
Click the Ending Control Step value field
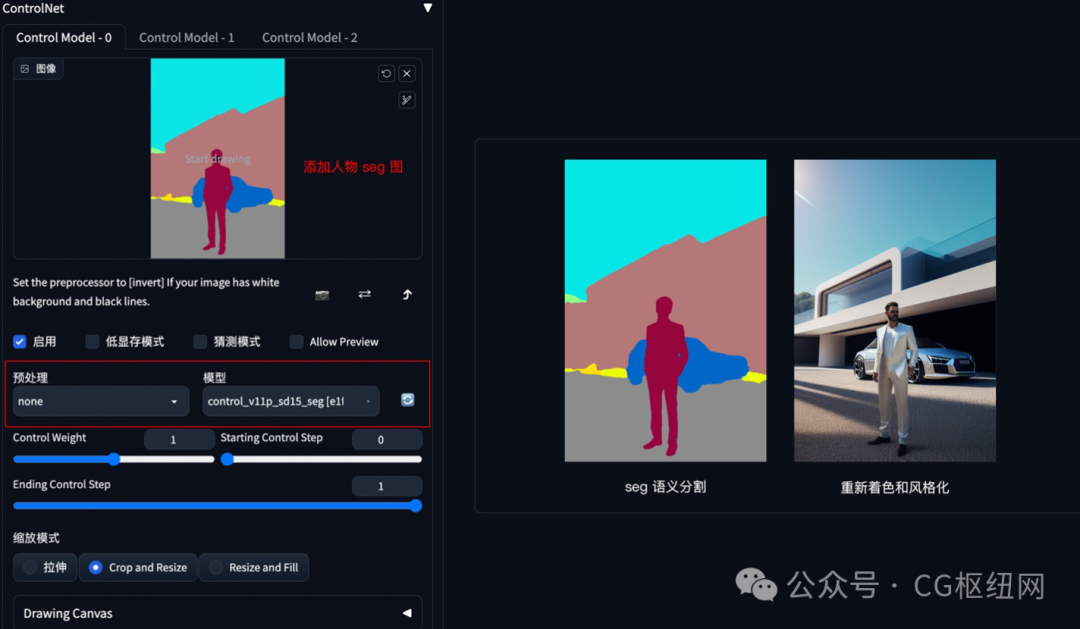tap(386, 486)
